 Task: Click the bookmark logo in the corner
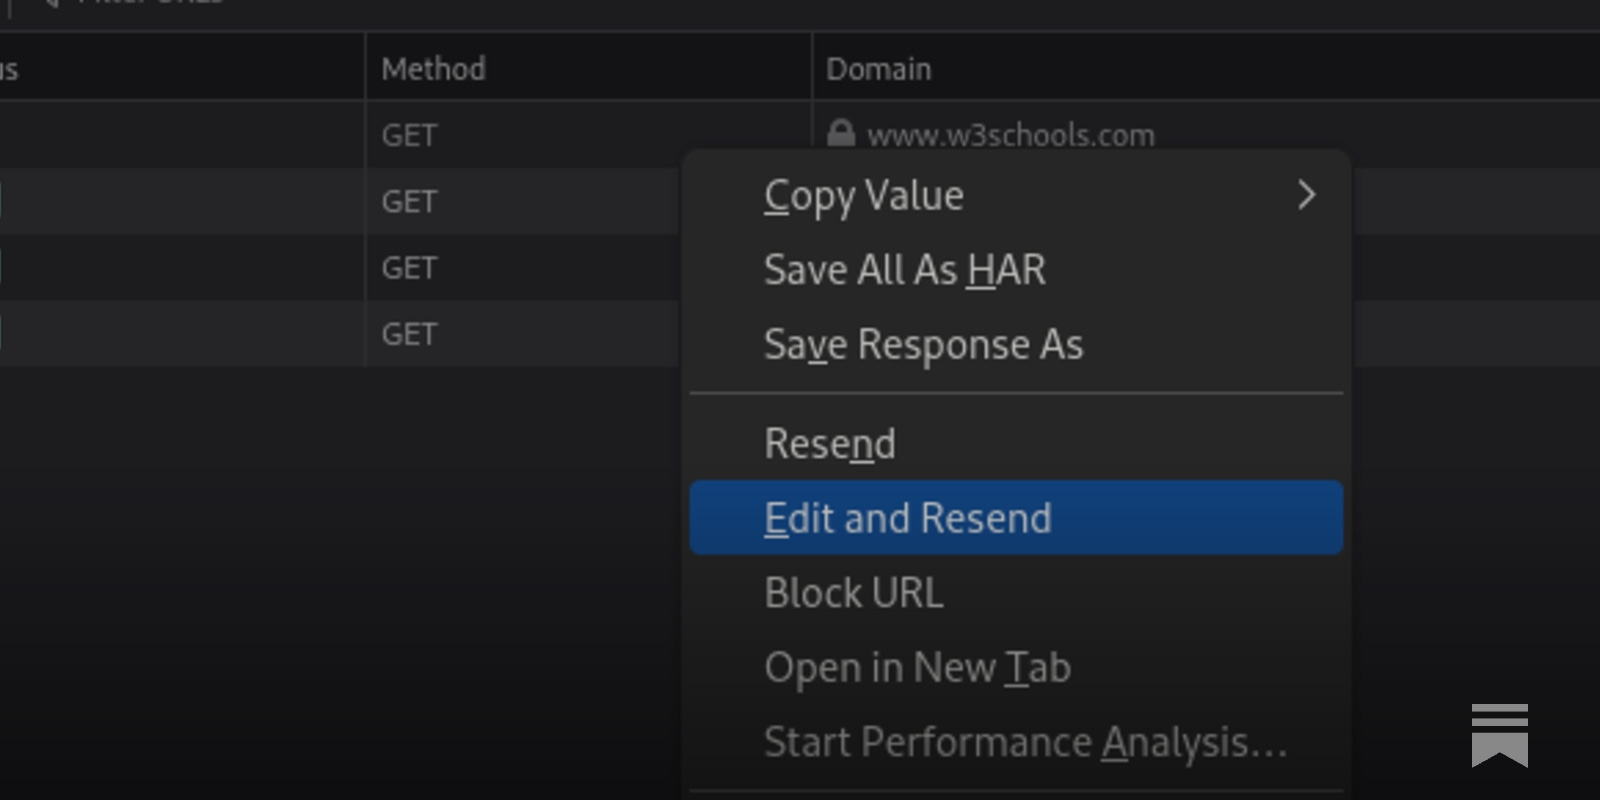1499,735
